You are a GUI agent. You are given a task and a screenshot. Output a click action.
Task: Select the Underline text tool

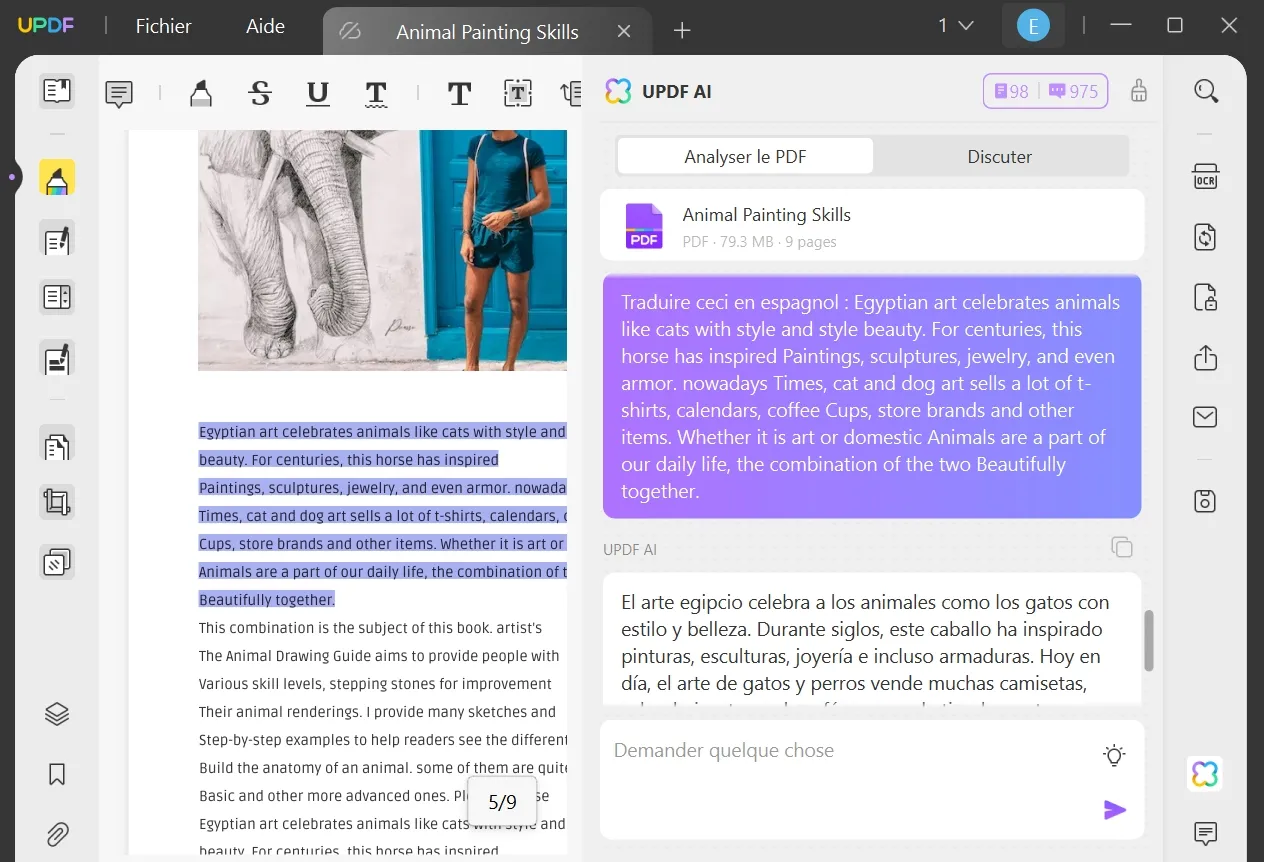point(317,92)
